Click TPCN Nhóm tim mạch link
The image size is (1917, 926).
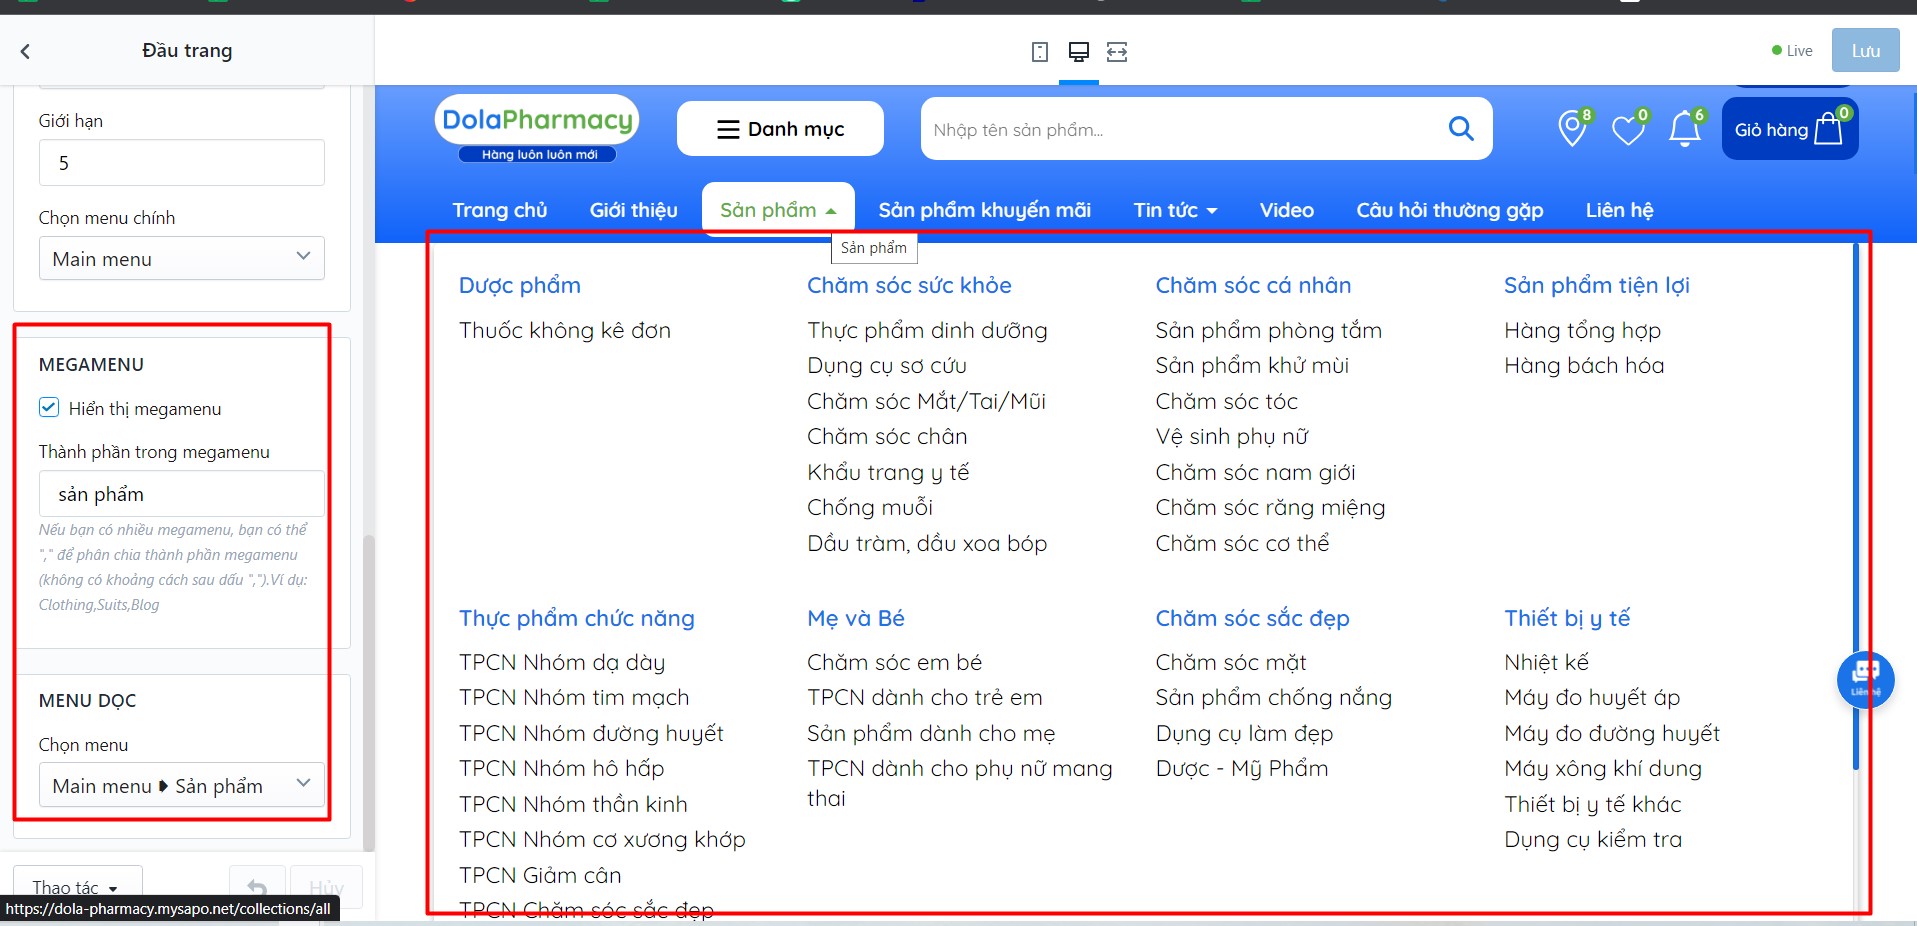point(574,697)
